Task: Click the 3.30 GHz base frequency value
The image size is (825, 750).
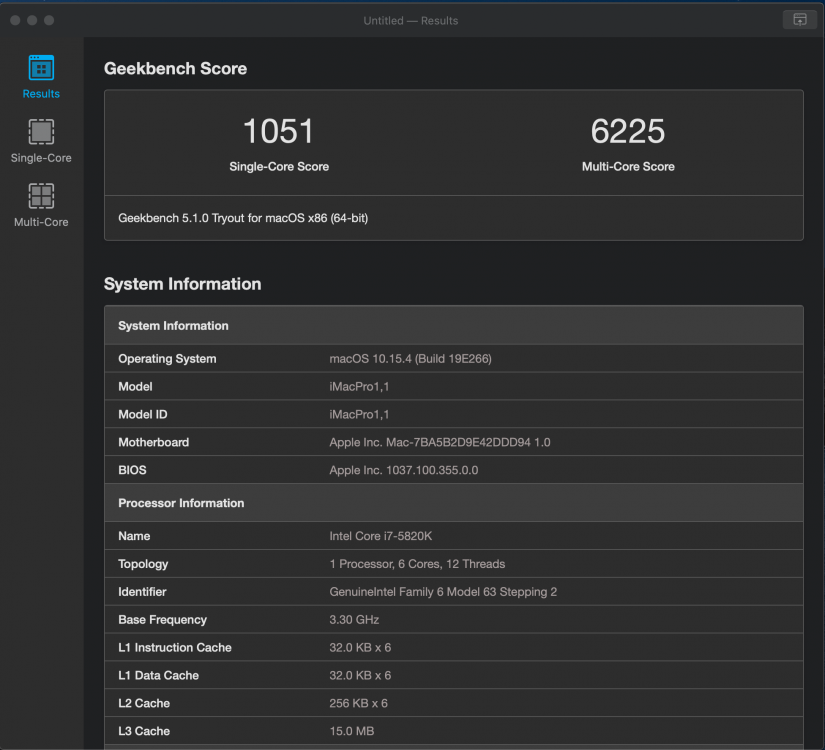Action: coord(354,619)
